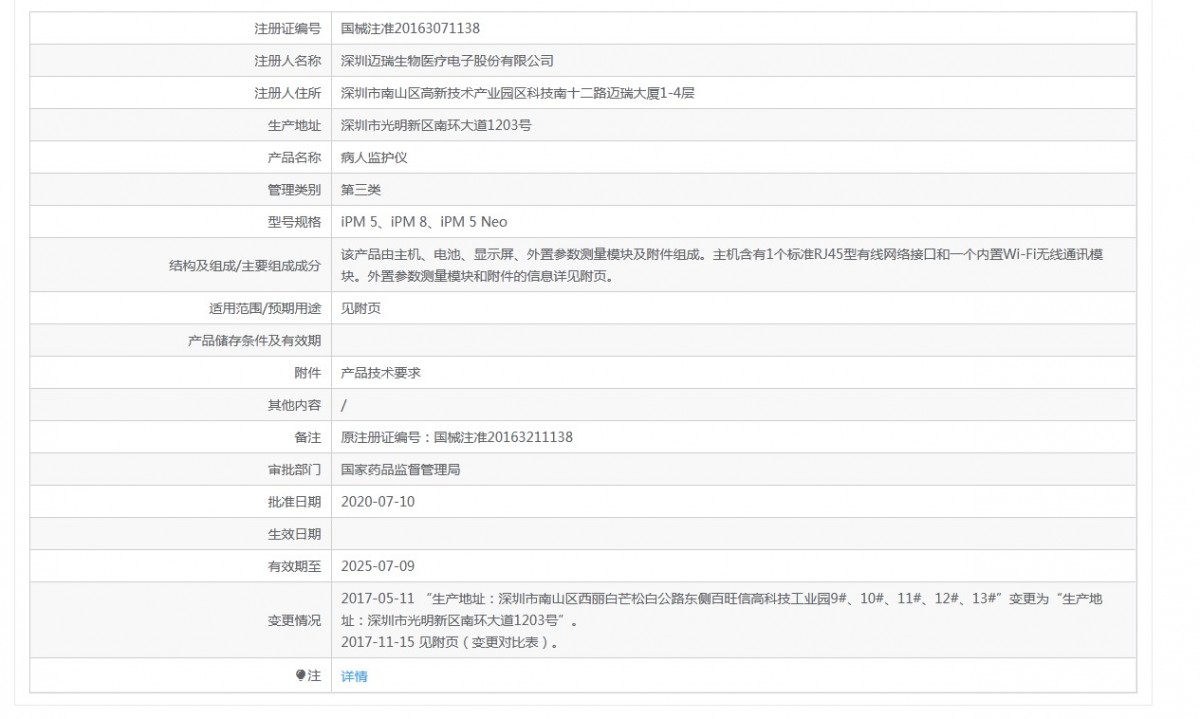Select product name 病人监护仪
This screenshot has height=719, width=1200.
click(374, 157)
